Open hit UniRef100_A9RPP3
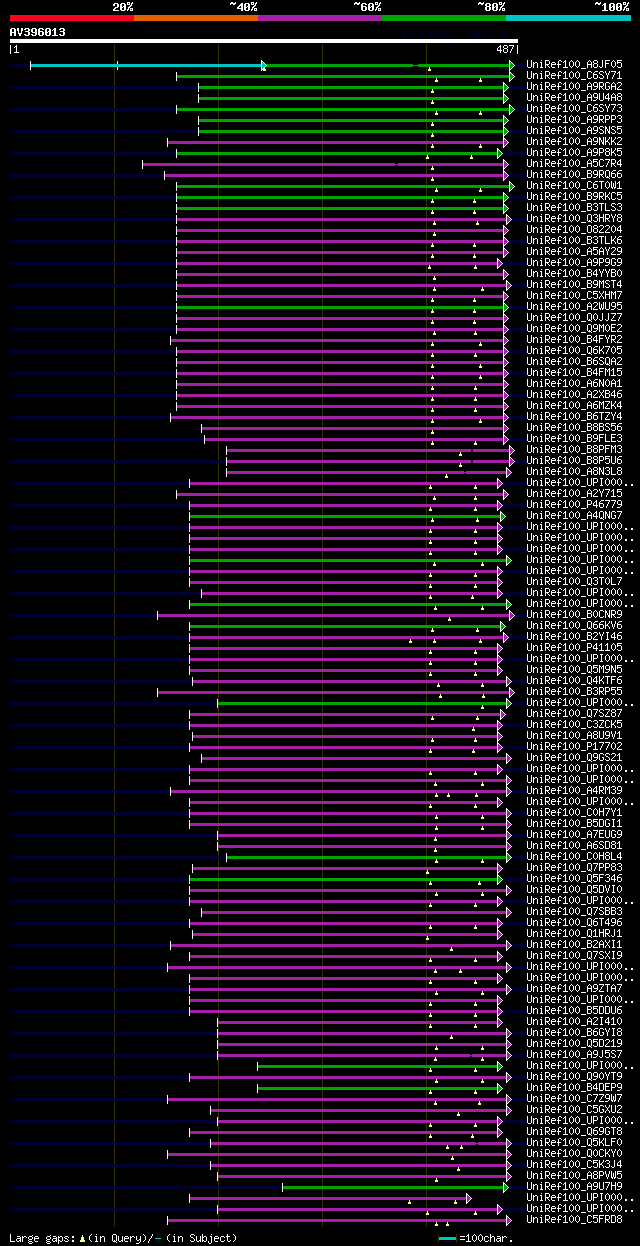This screenshot has width=640, height=1246. [575, 120]
